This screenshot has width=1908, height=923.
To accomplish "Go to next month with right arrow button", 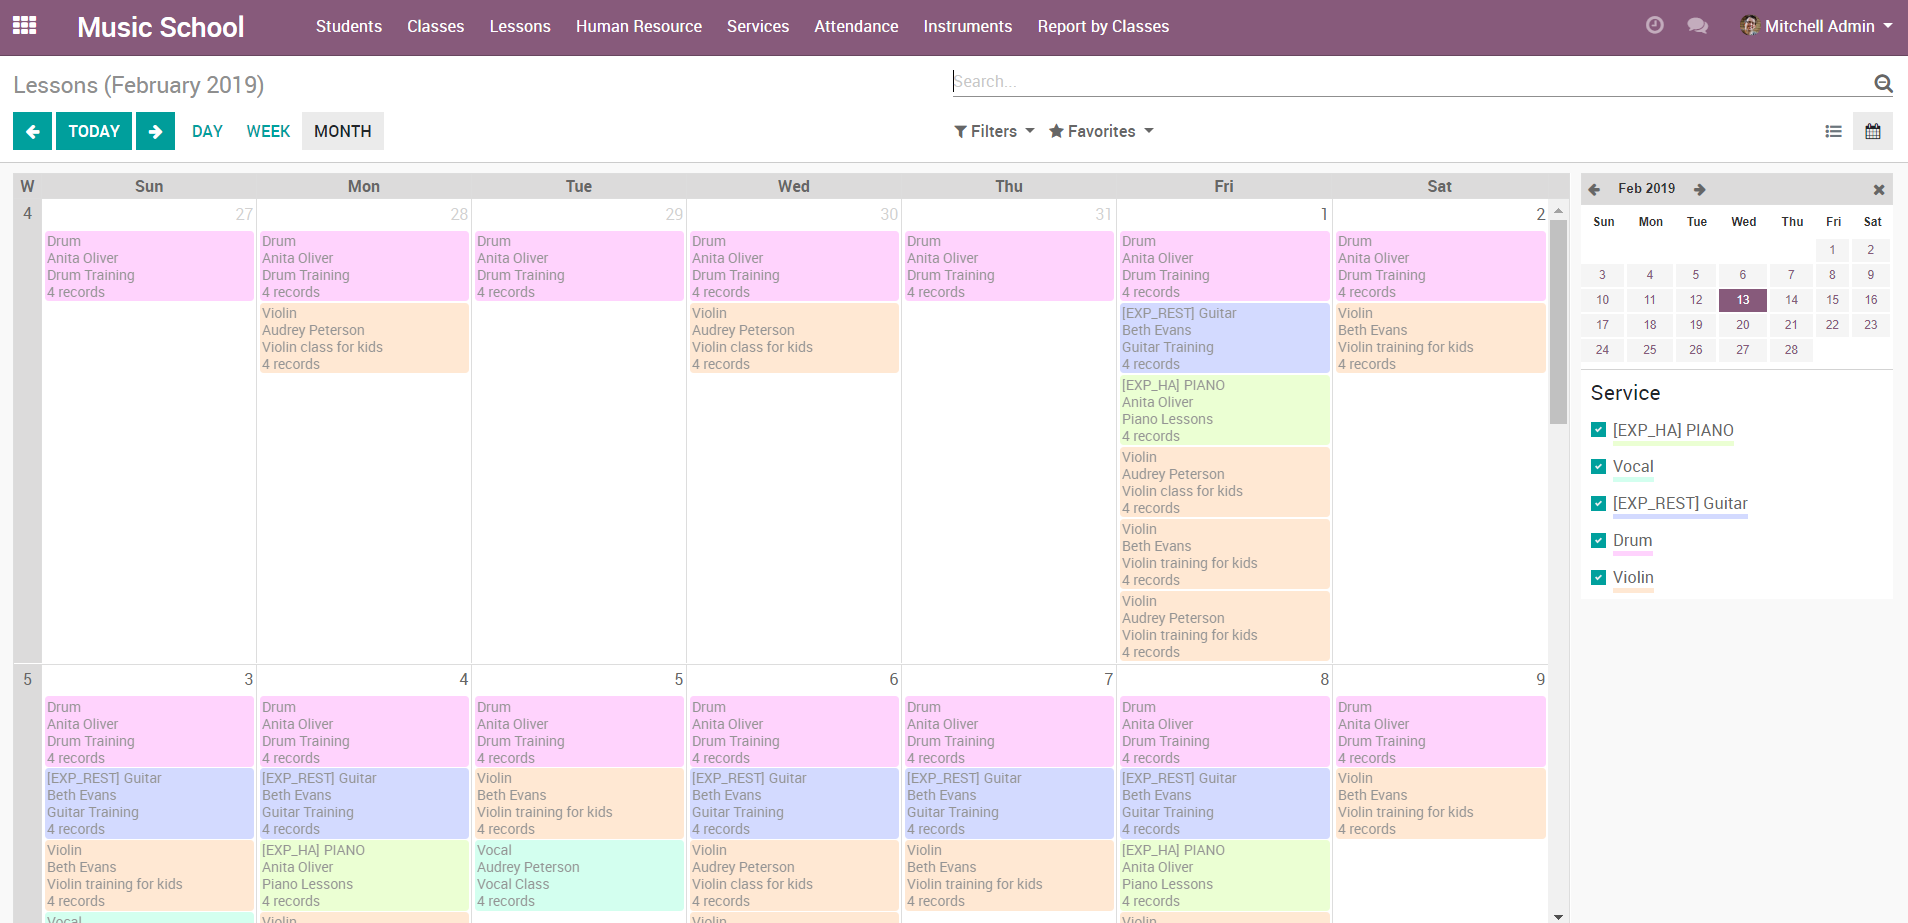I will point(155,131).
